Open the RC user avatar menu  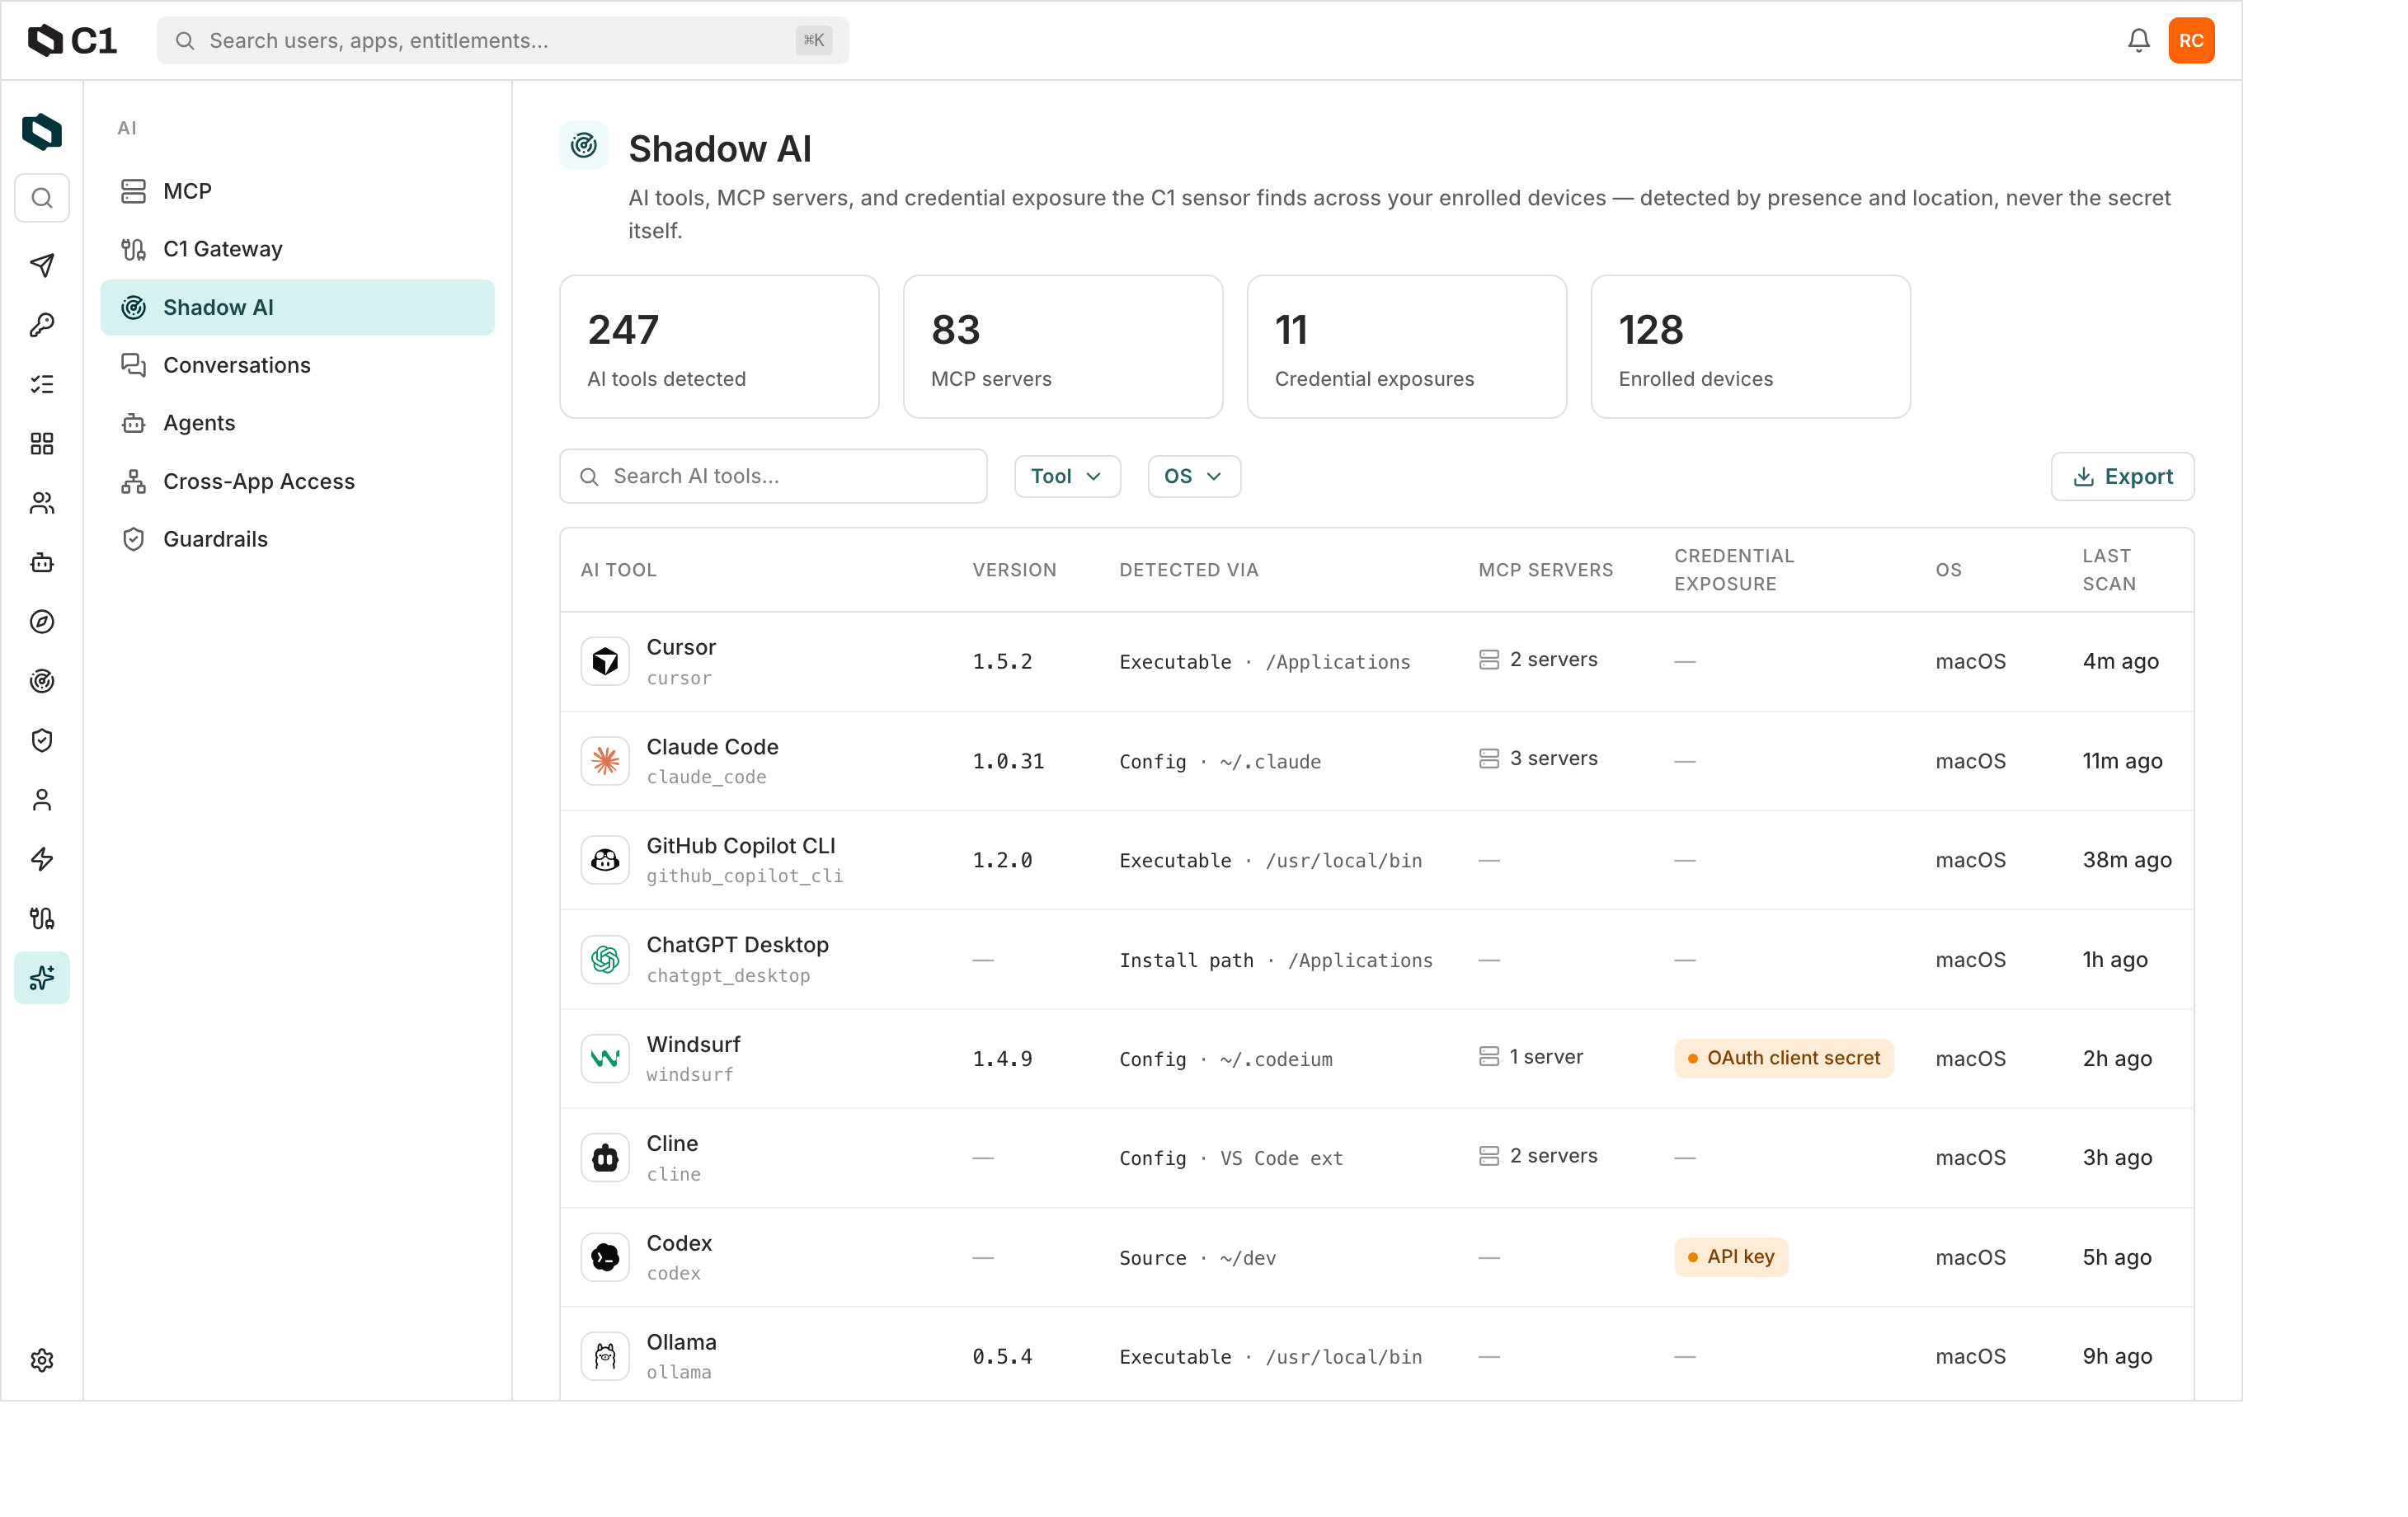2191,40
